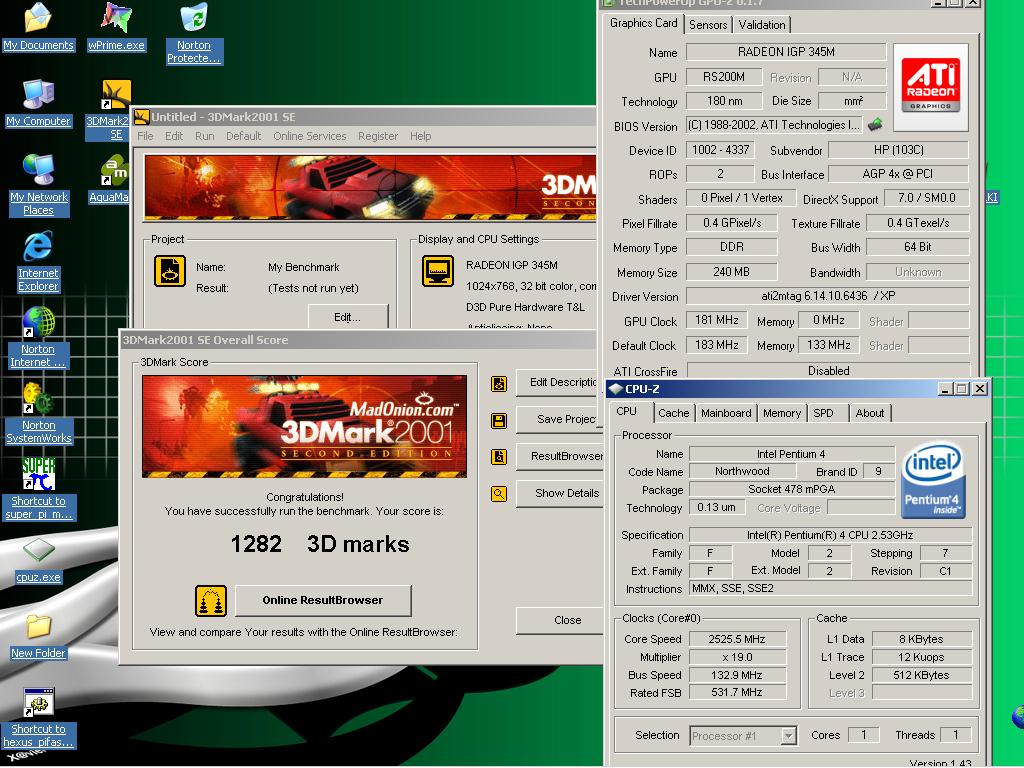Click the Specification field in CPU-Z
1024x768 pixels.
pos(830,535)
